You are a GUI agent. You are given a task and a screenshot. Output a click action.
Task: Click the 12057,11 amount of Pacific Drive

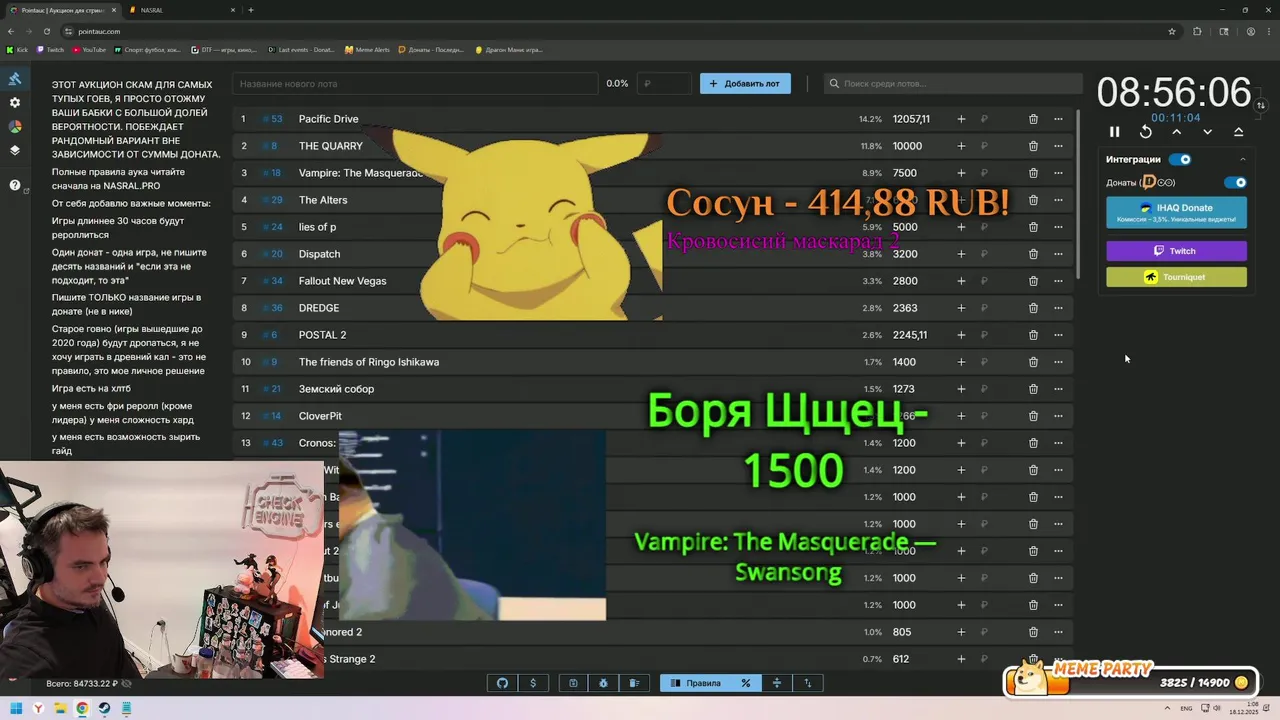pos(911,119)
